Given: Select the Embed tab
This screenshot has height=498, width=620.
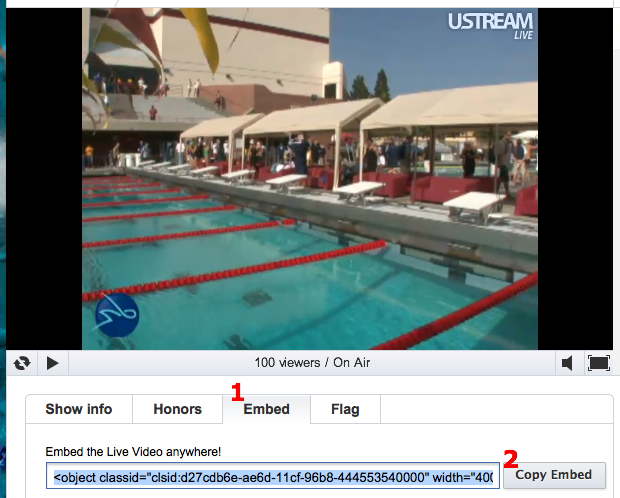Looking at the screenshot, I should (267, 409).
